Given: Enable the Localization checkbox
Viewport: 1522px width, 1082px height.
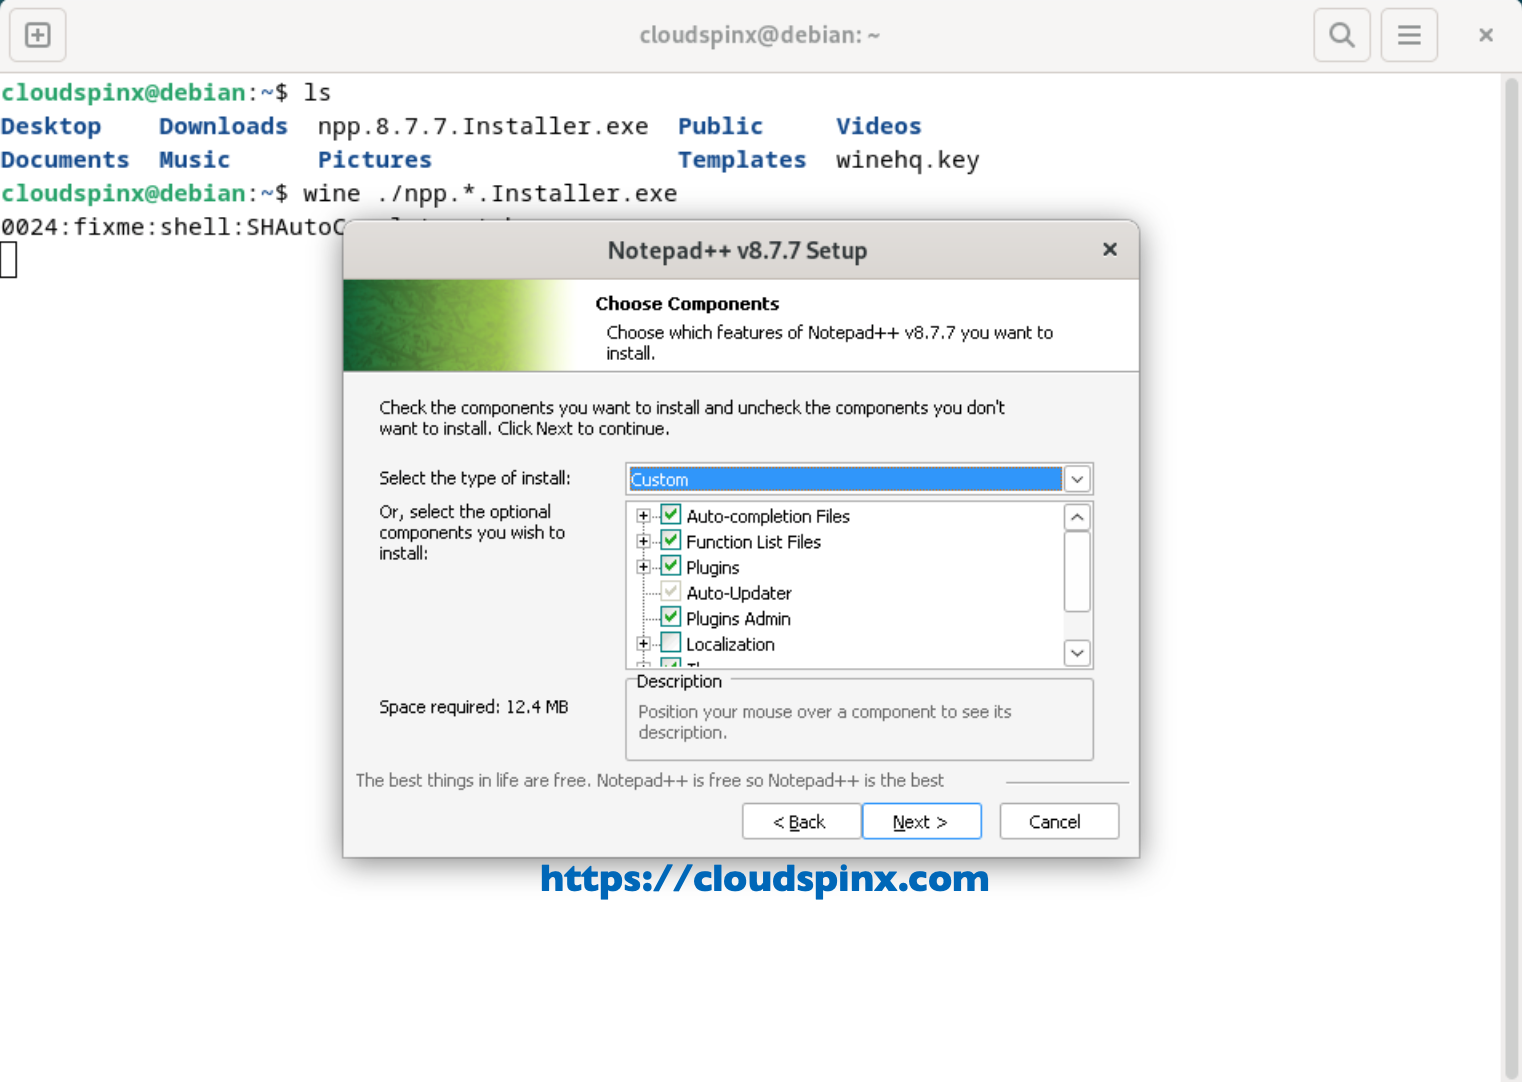Looking at the screenshot, I should pos(669,642).
